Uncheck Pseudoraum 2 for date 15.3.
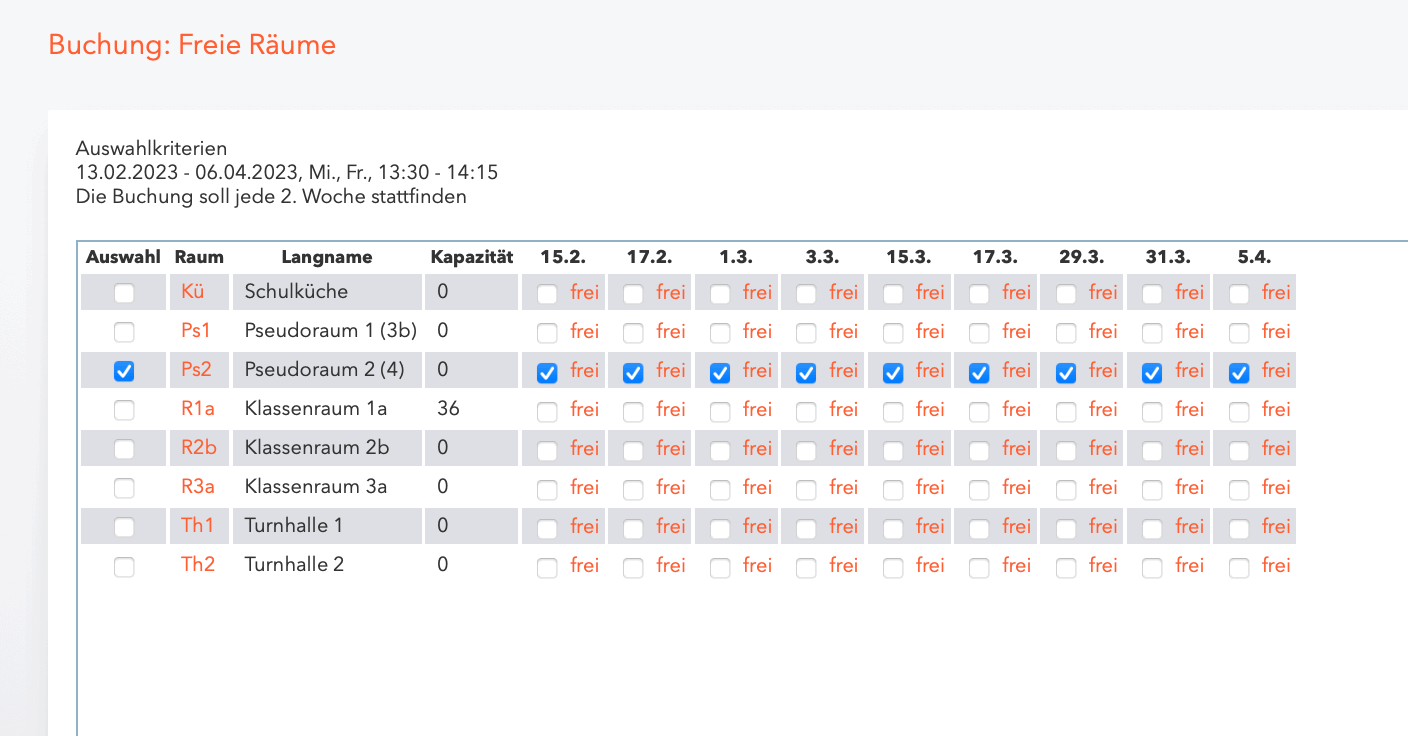The width and height of the screenshot is (1408, 736). pyautogui.click(x=893, y=372)
